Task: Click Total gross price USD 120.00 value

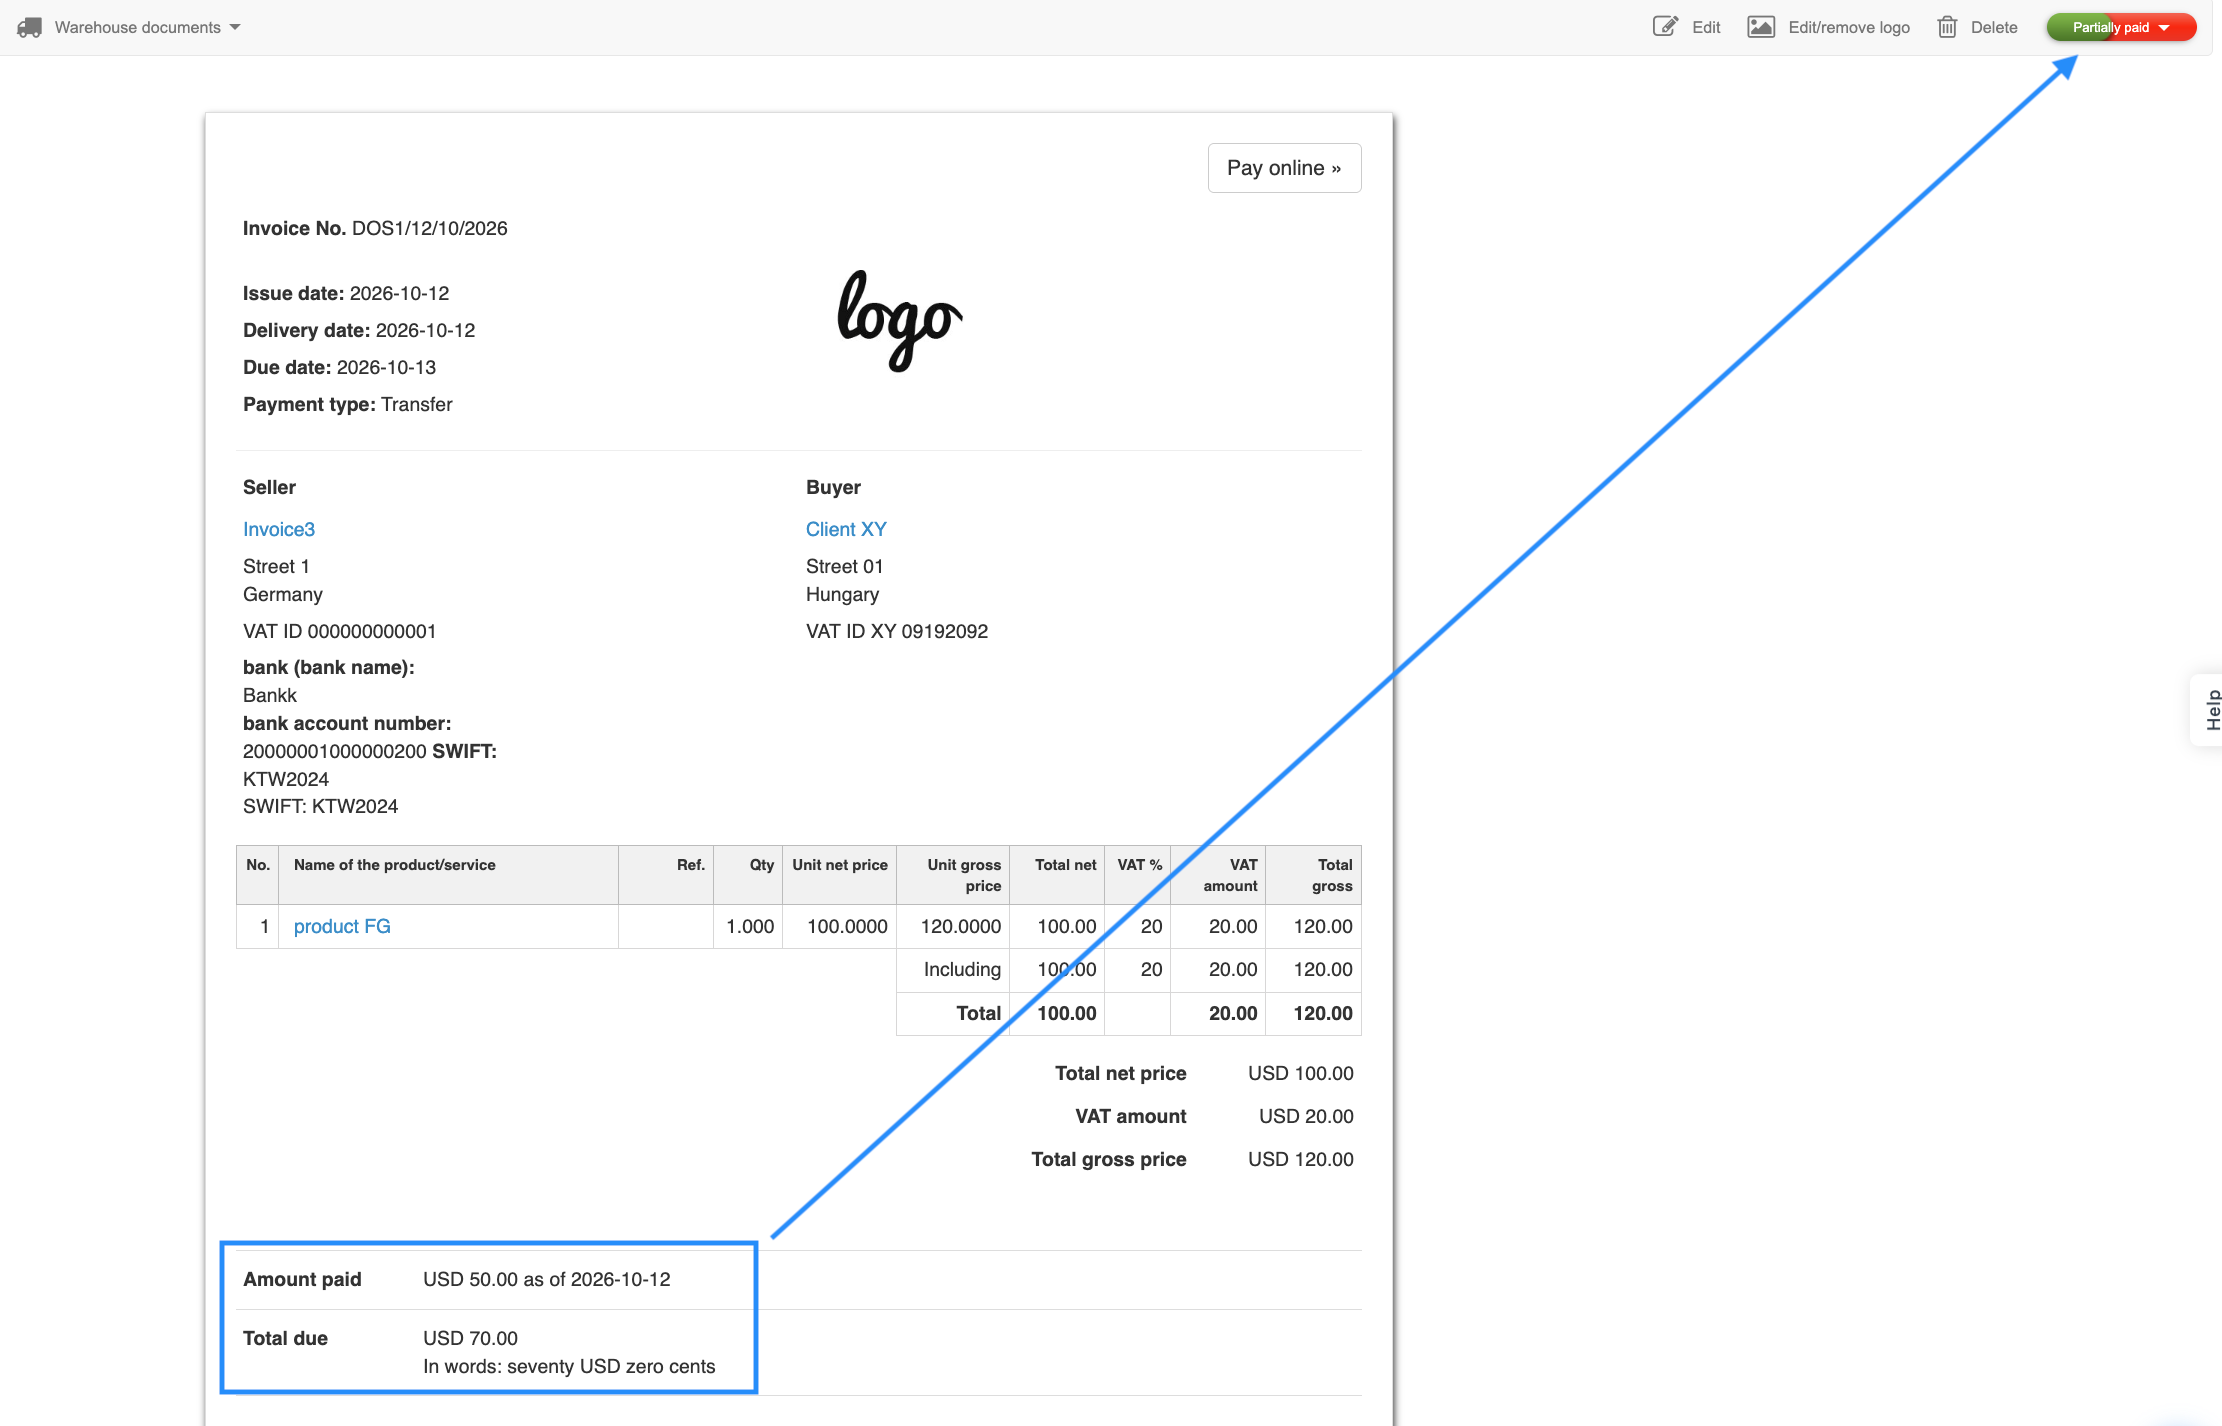Action: 1300,1159
